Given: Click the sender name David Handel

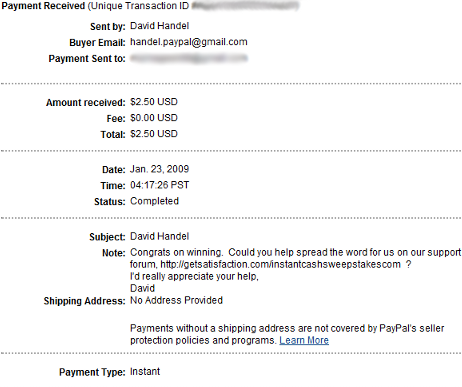Looking at the screenshot, I should [159, 26].
